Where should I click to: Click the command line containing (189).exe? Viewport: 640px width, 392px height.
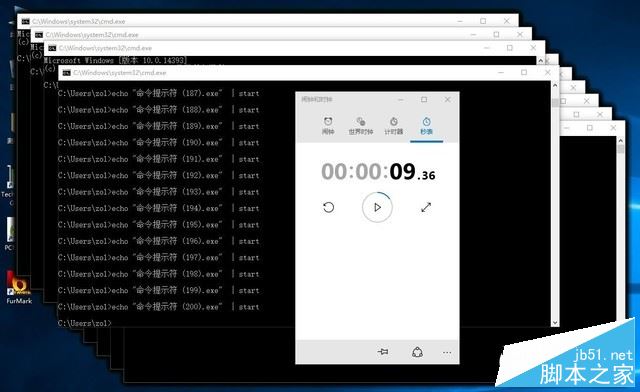coord(158,126)
